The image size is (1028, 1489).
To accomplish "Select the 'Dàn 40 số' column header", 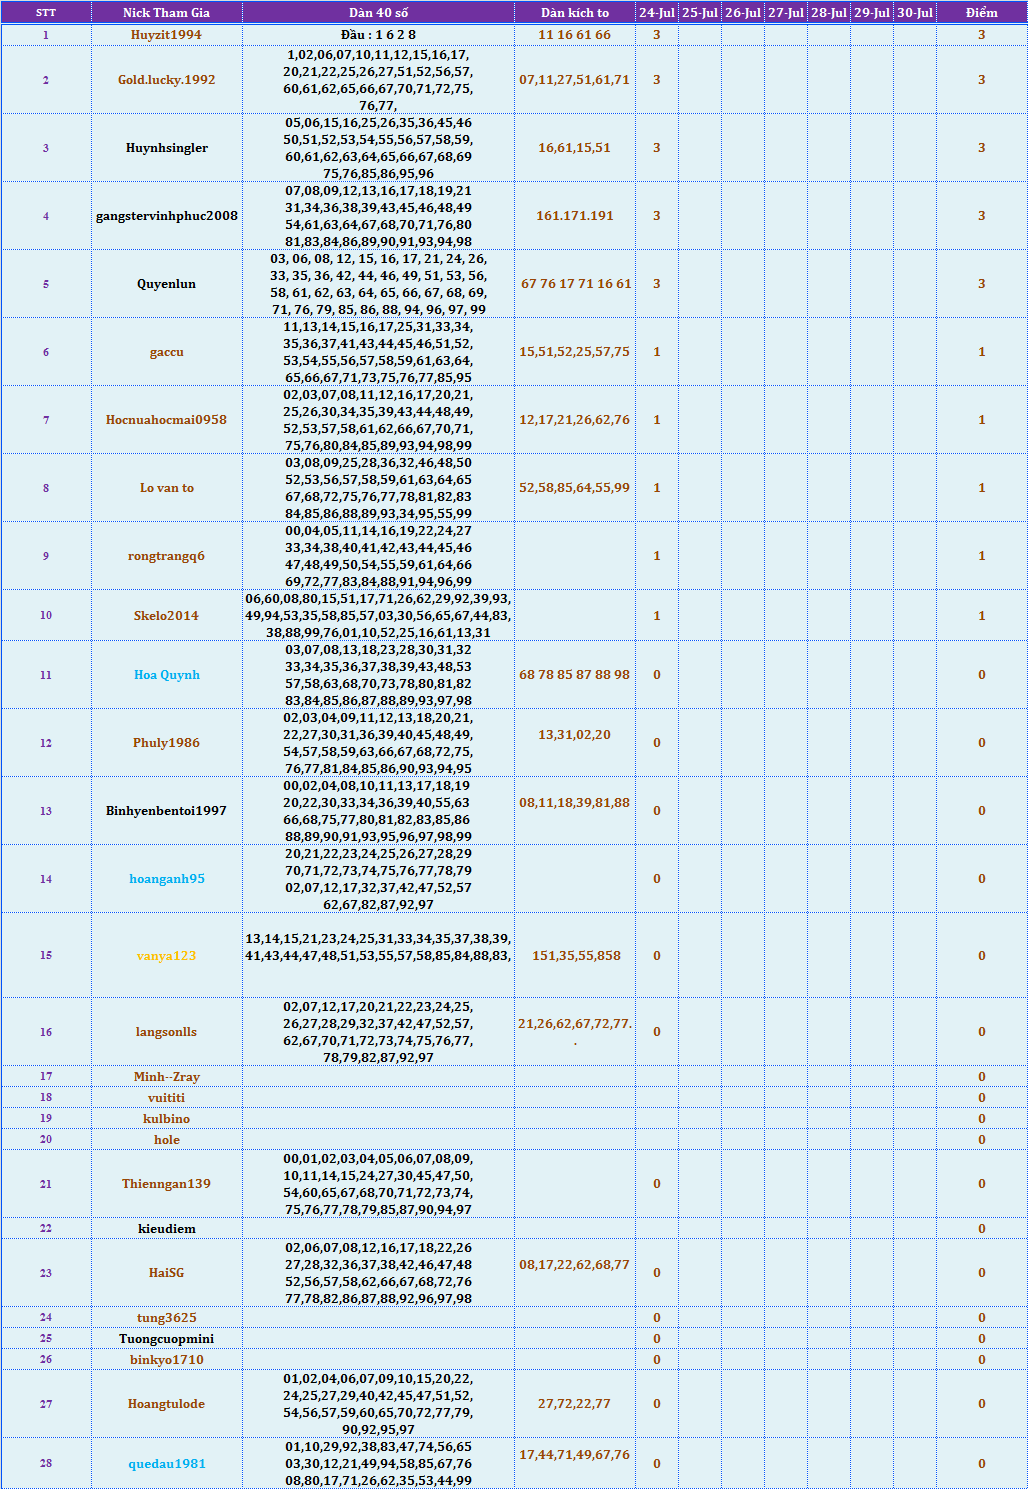I will (x=378, y=13).
